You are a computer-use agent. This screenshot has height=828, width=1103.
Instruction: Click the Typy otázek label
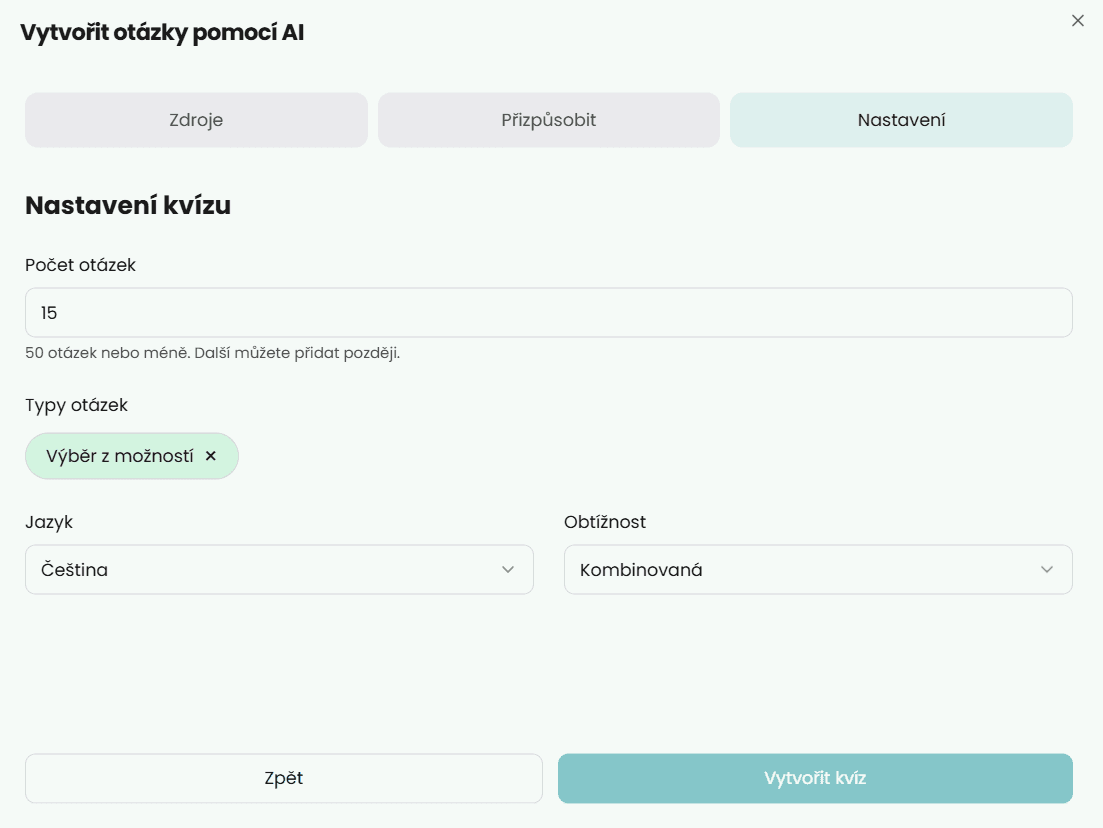point(76,405)
